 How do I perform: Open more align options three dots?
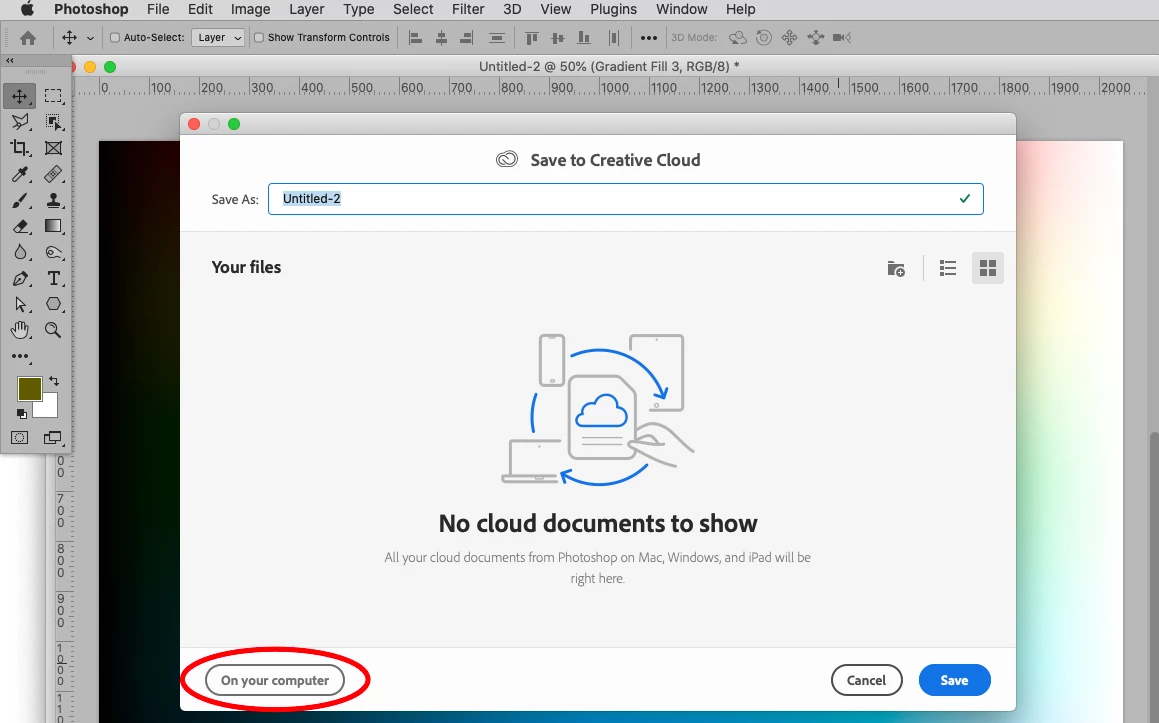click(648, 38)
